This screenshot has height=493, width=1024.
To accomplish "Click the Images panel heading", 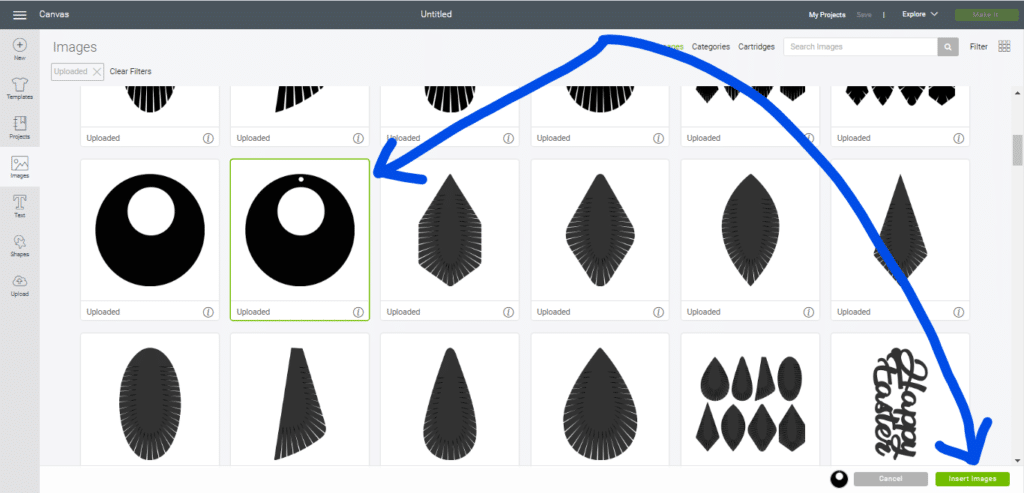I will tap(75, 47).
